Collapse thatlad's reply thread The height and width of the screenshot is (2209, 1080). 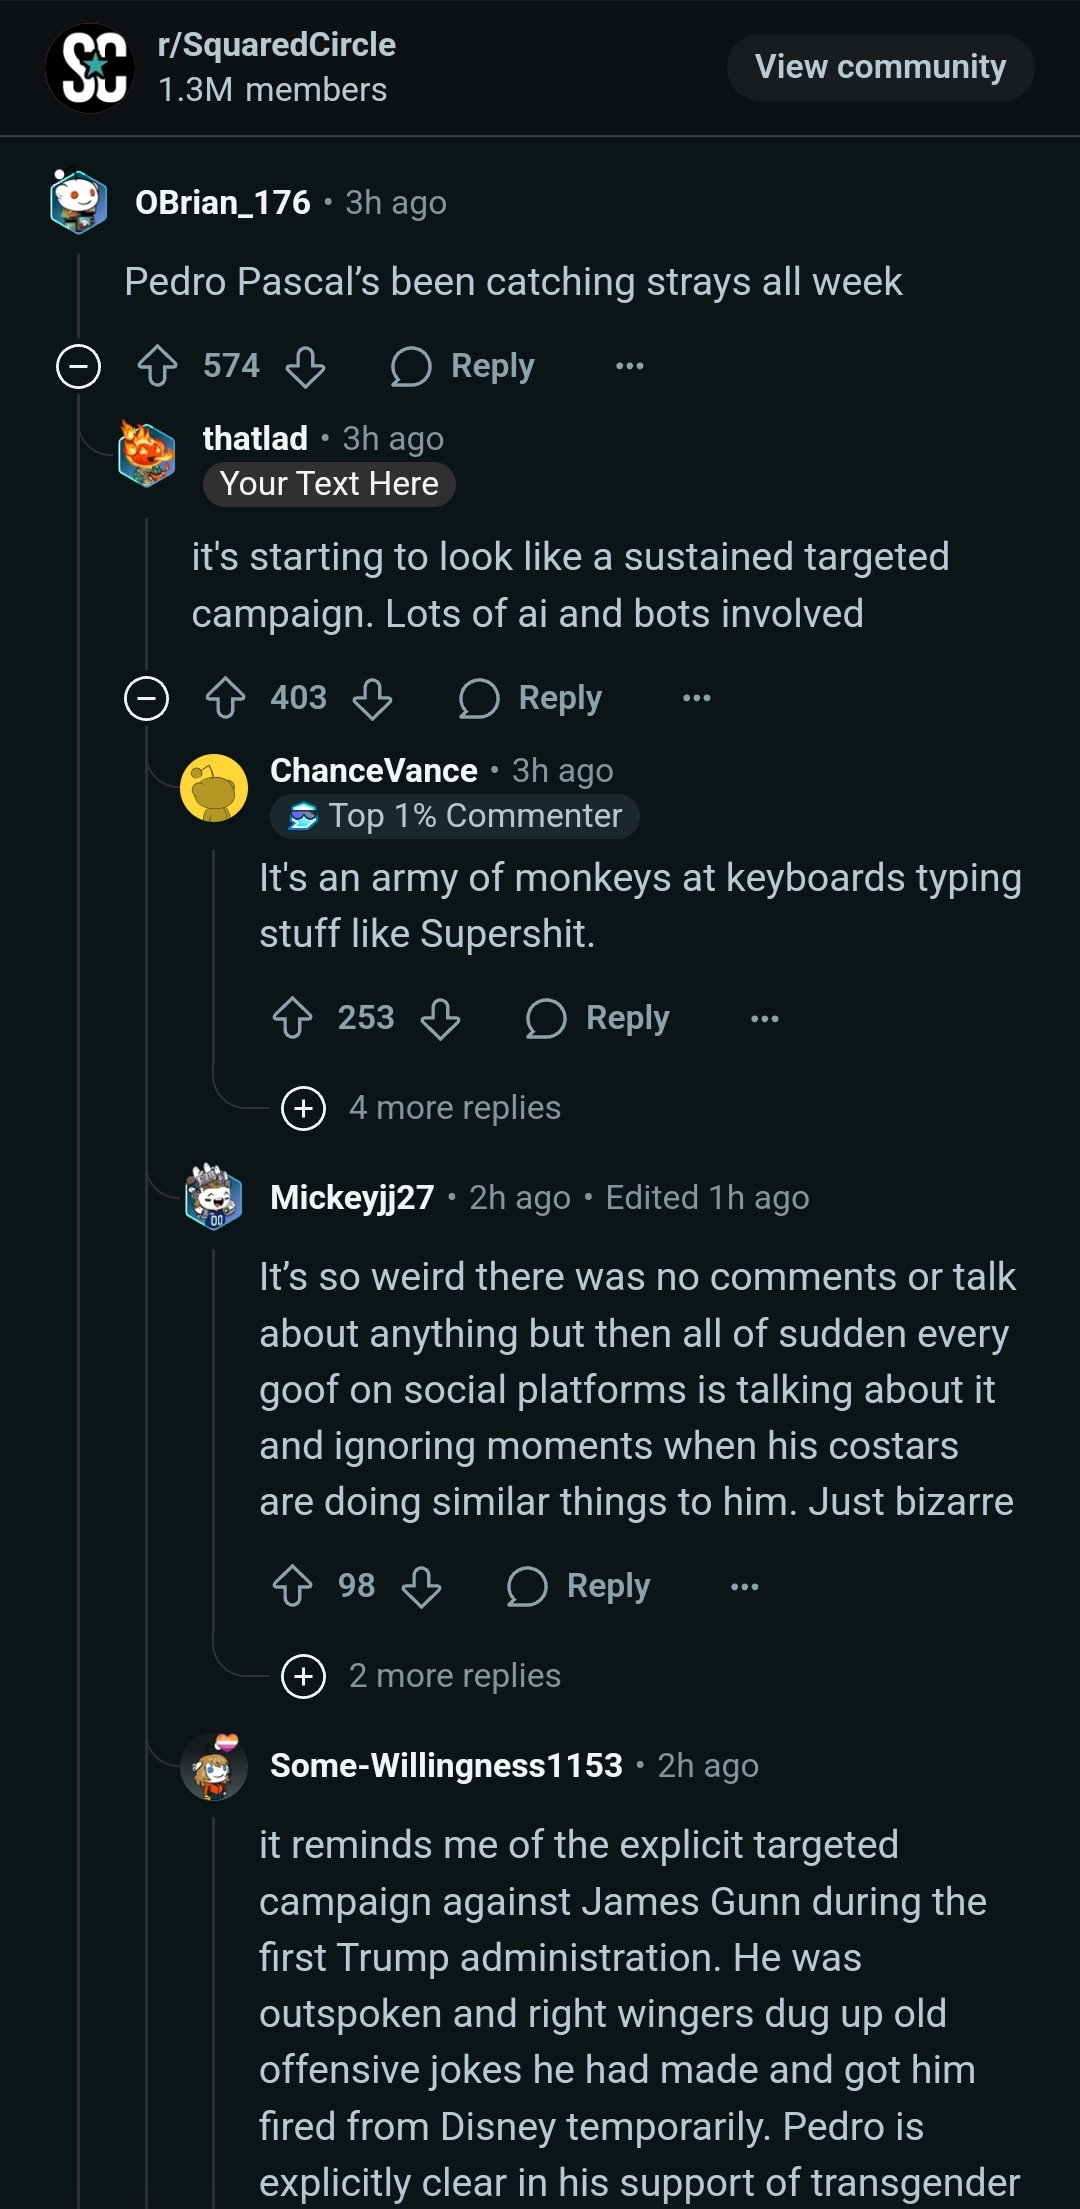(x=146, y=698)
